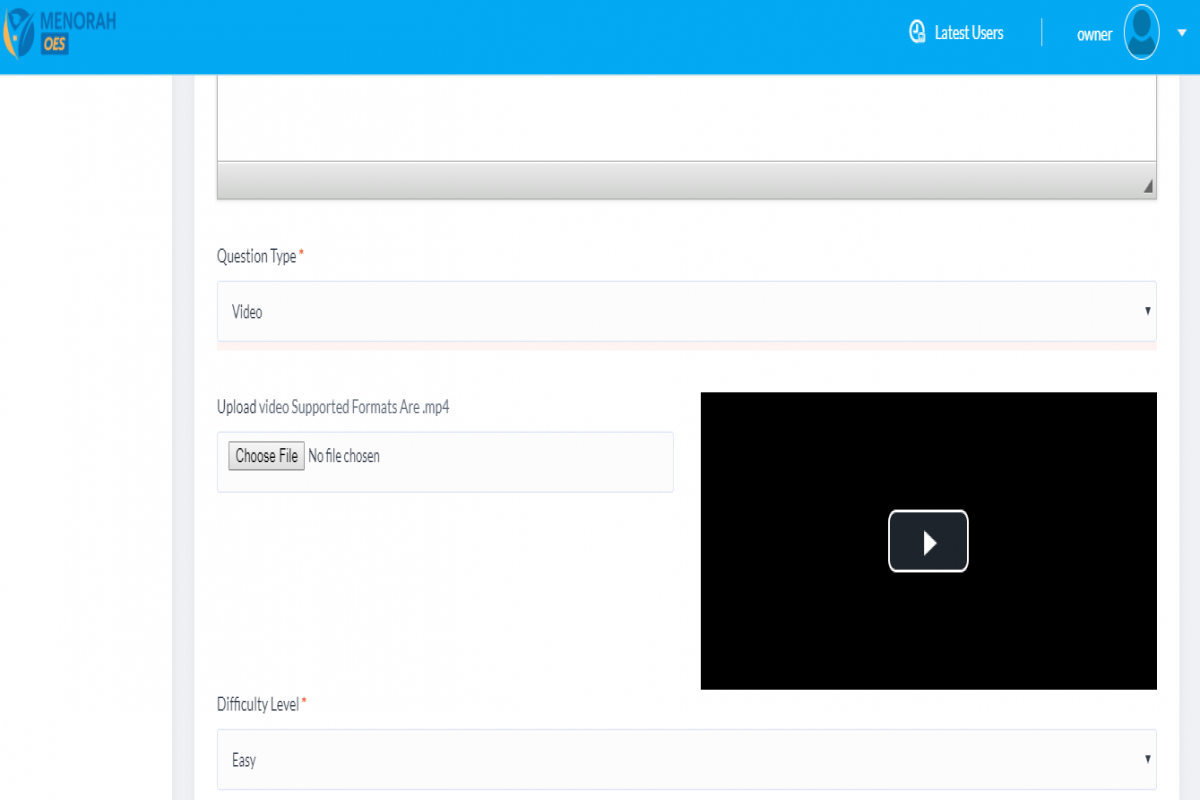Select the circular avatar picture
This screenshot has width=1200, height=800.
point(1140,32)
